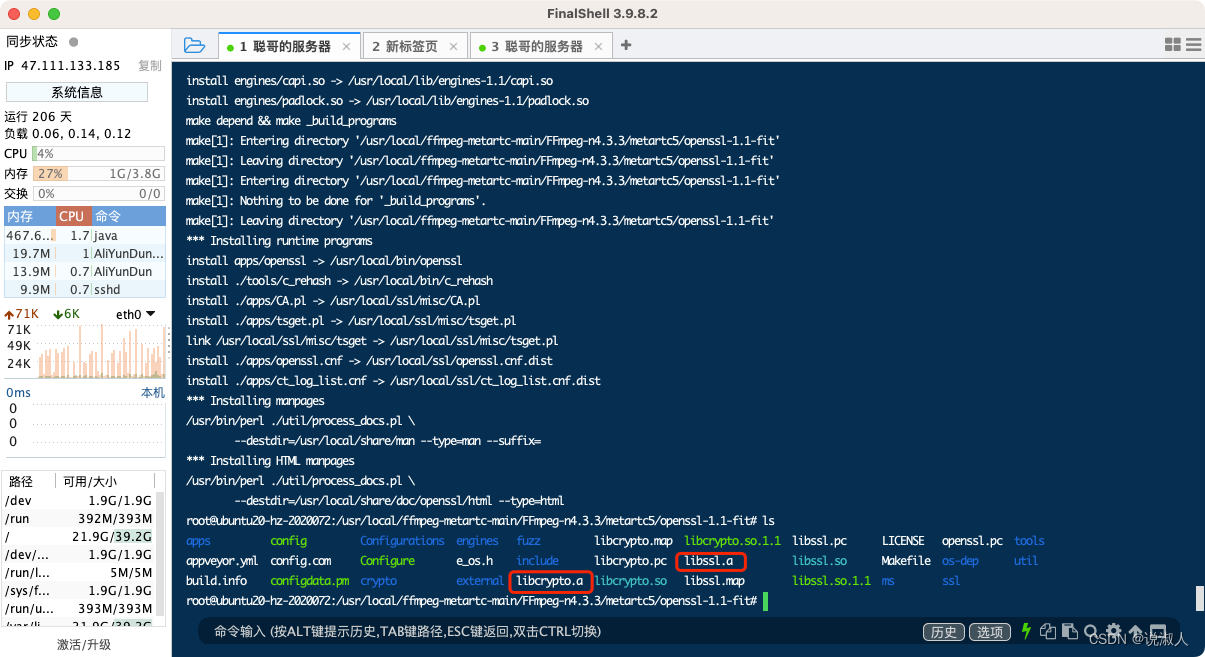Copy the IP using the 复制 link
This screenshot has height=657, width=1205.
148,65
